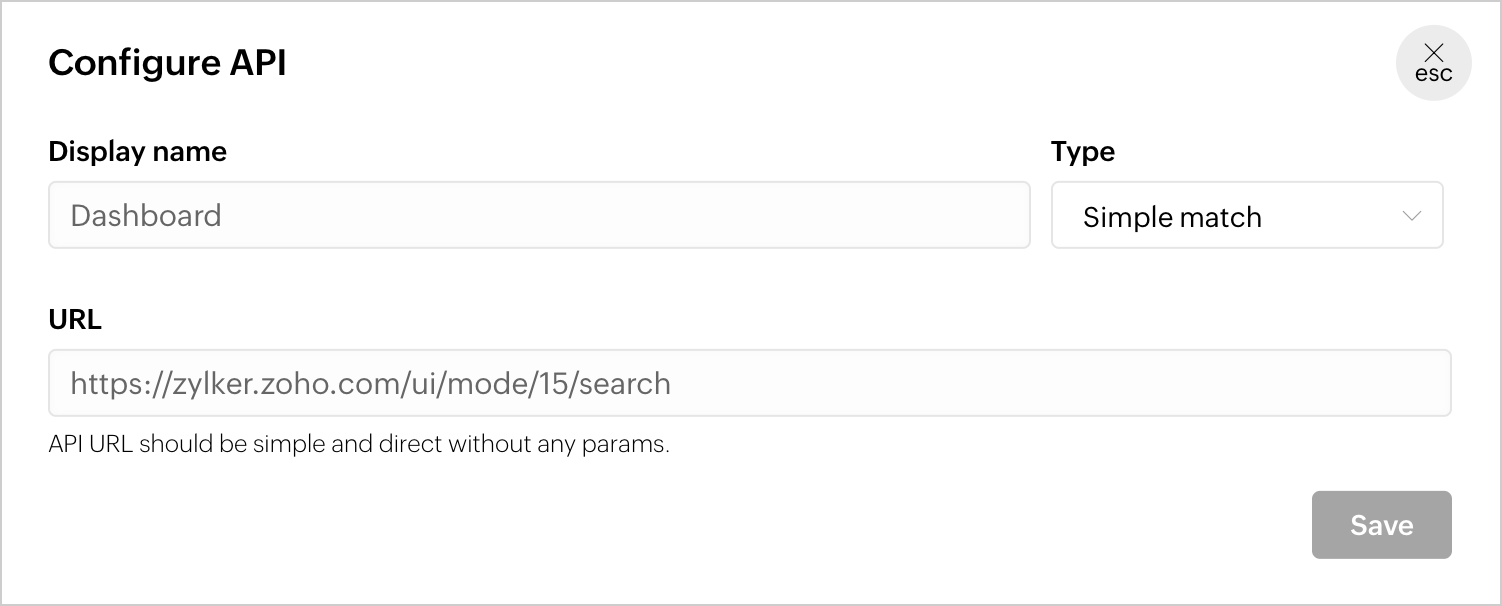Click the Type label
This screenshot has height=606, width=1502.
pyautogui.click(x=1082, y=151)
